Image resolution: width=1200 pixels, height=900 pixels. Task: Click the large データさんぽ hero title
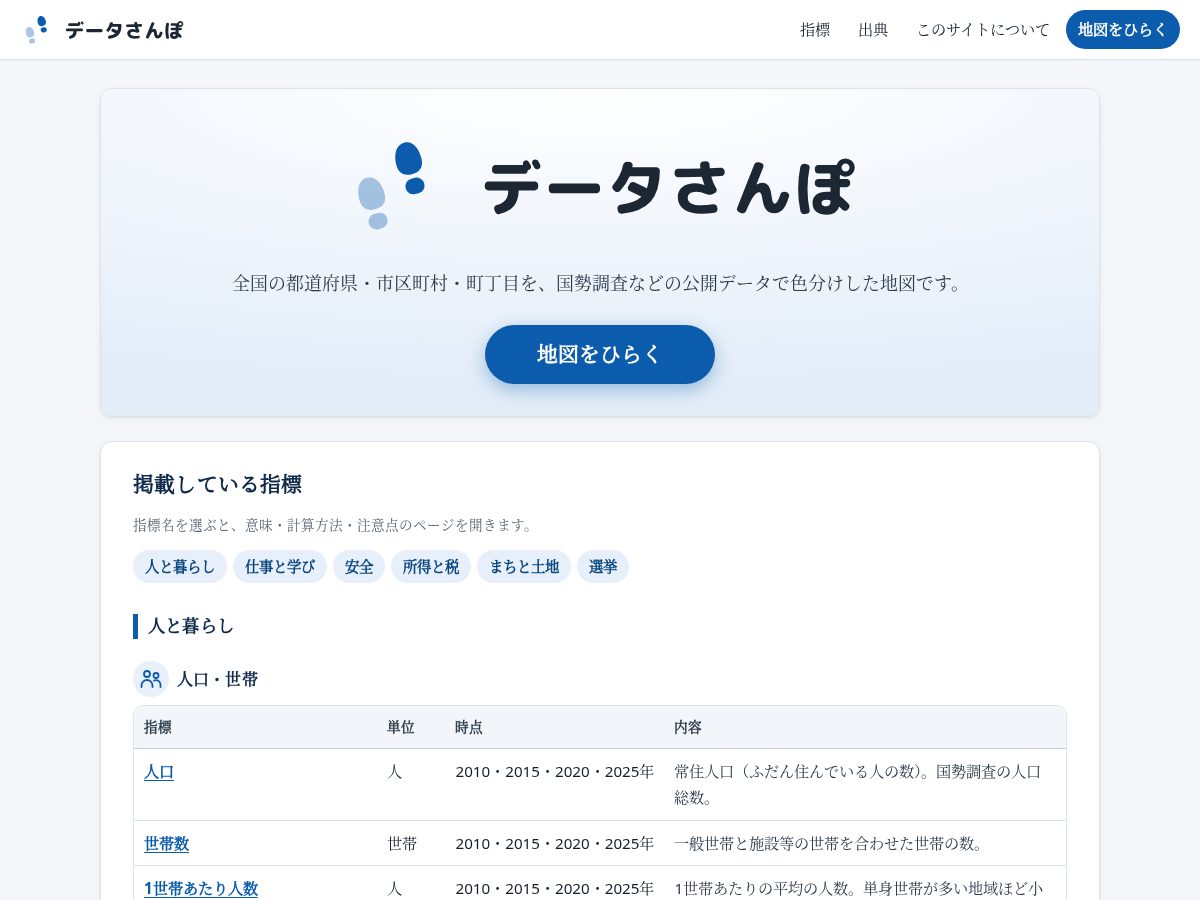click(668, 187)
